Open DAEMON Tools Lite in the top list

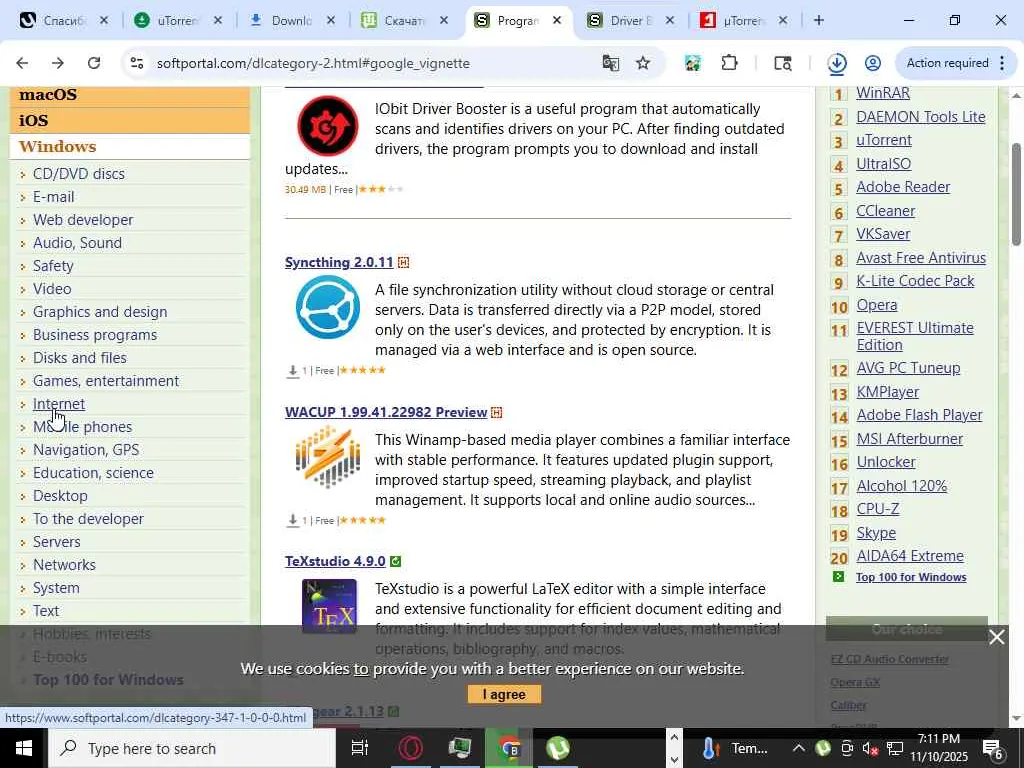tap(921, 117)
